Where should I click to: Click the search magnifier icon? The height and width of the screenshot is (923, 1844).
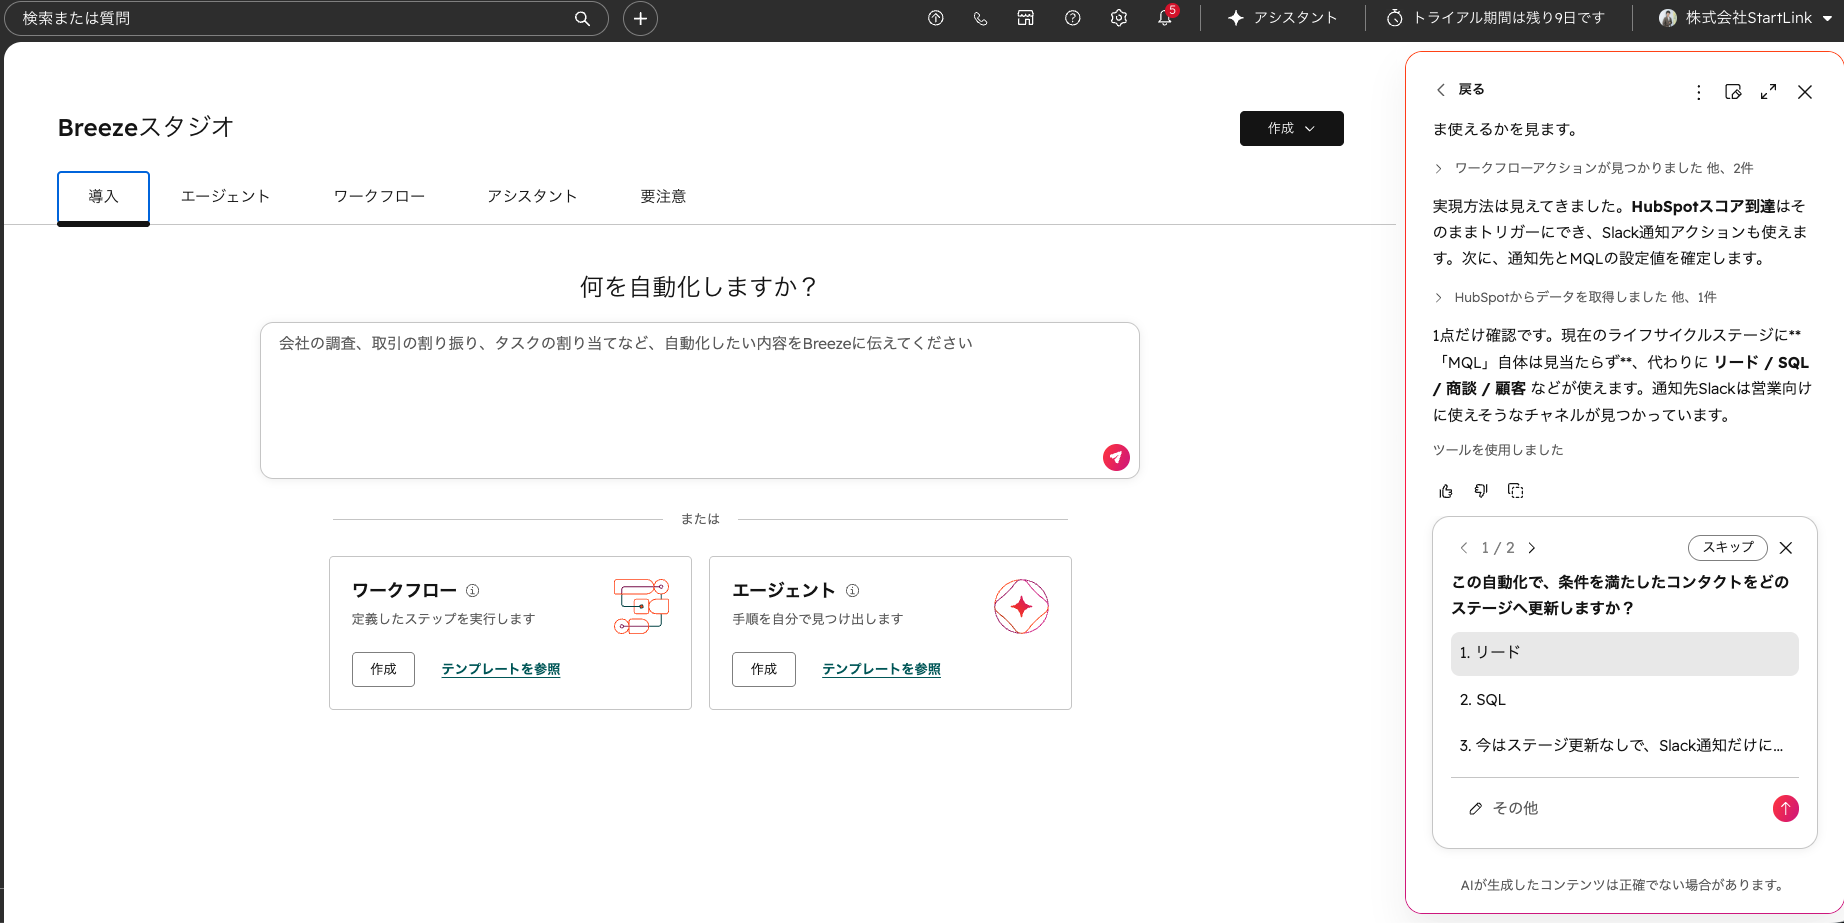pyautogui.click(x=582, y=18)
